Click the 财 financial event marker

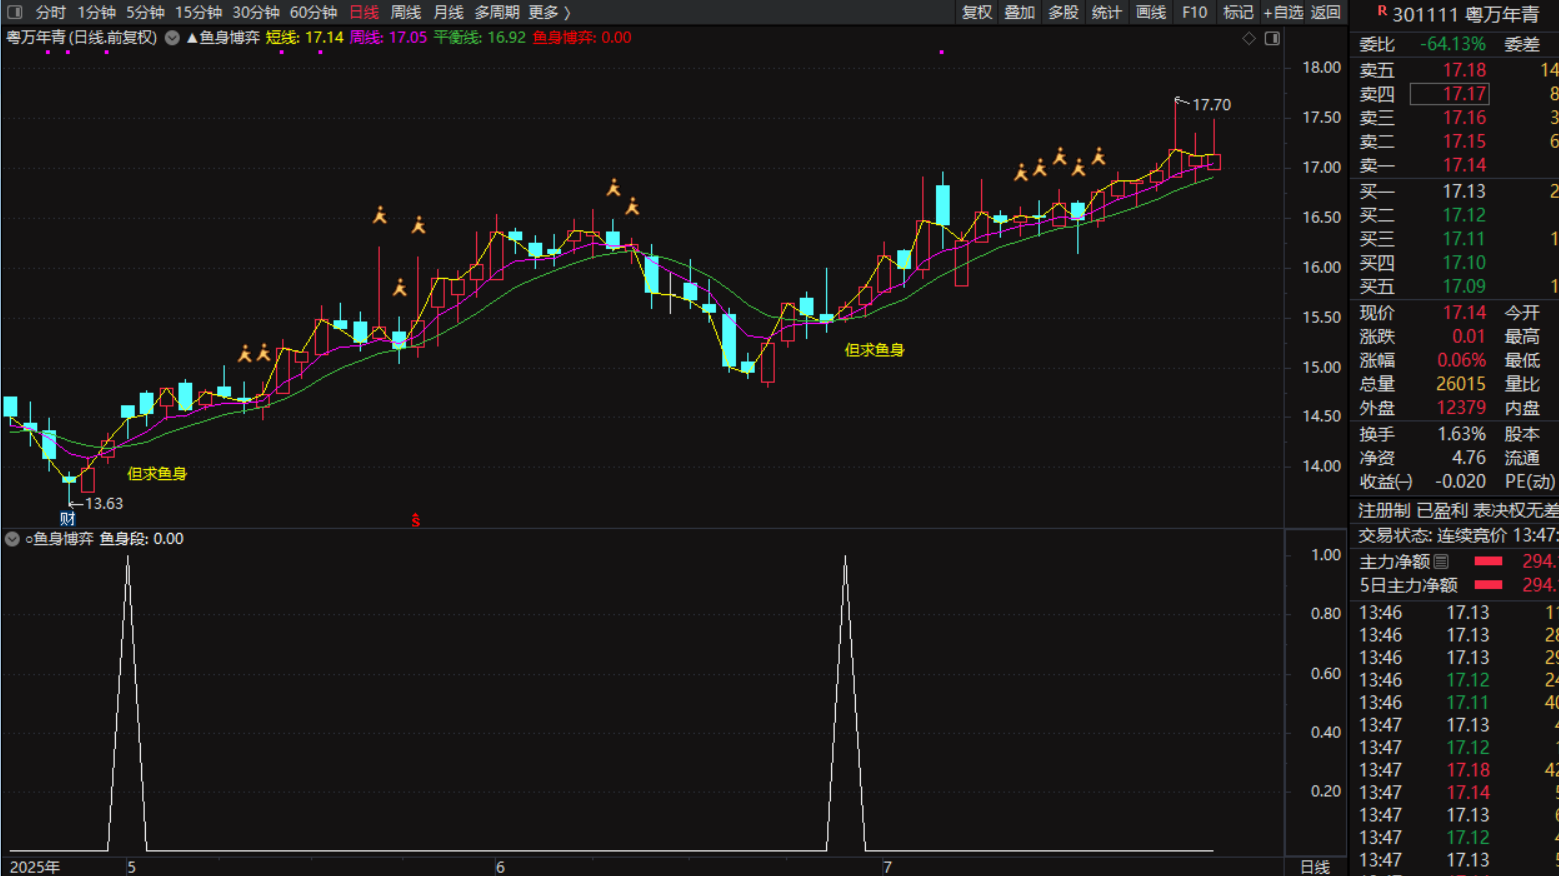(67, 518)
